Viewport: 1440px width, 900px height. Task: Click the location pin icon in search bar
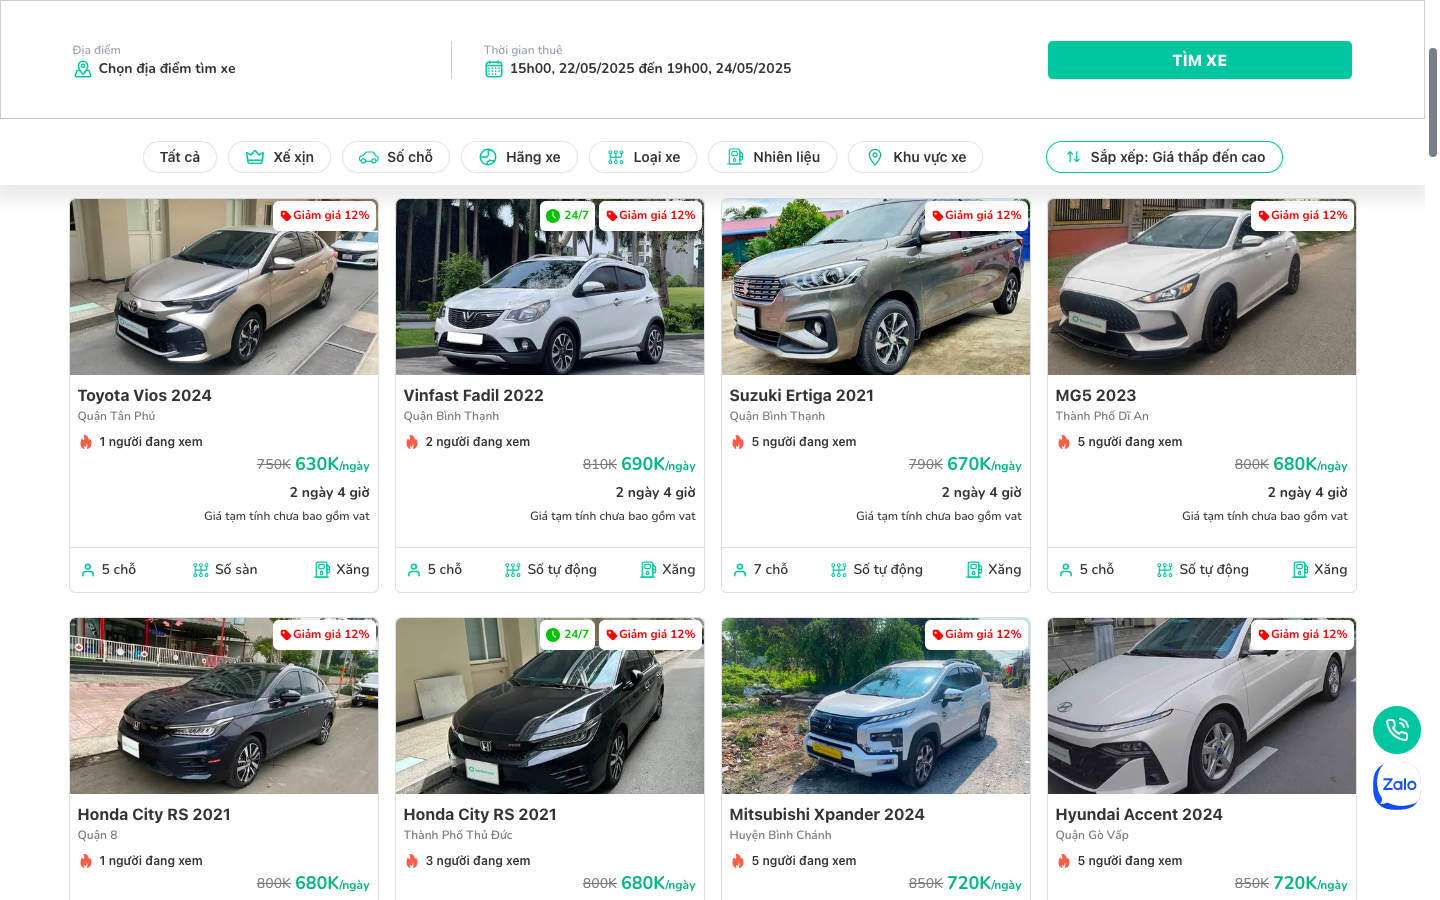pos(83,69)
